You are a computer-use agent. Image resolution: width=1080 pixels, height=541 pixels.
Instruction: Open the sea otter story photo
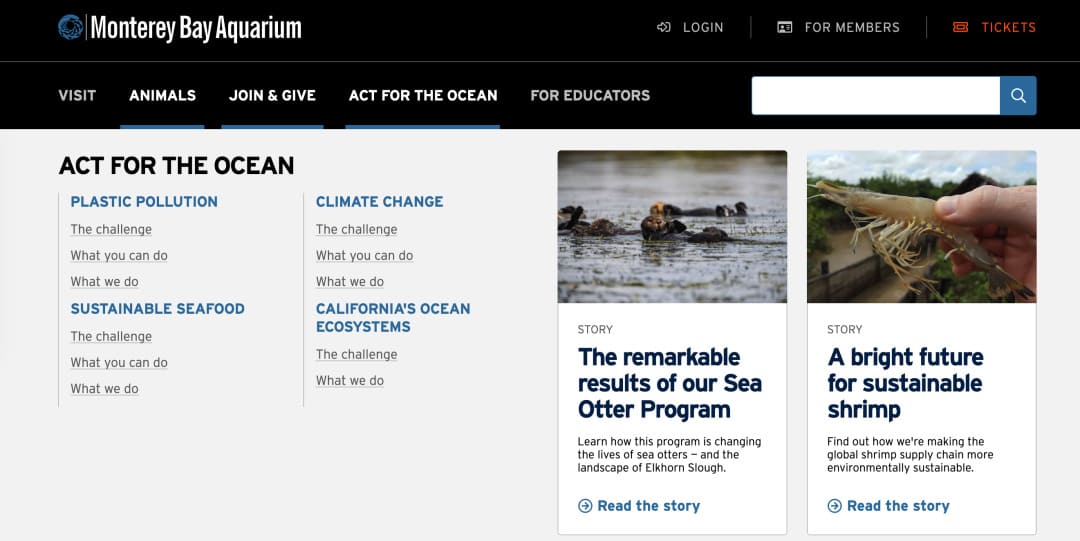click(x=672, y=227)
